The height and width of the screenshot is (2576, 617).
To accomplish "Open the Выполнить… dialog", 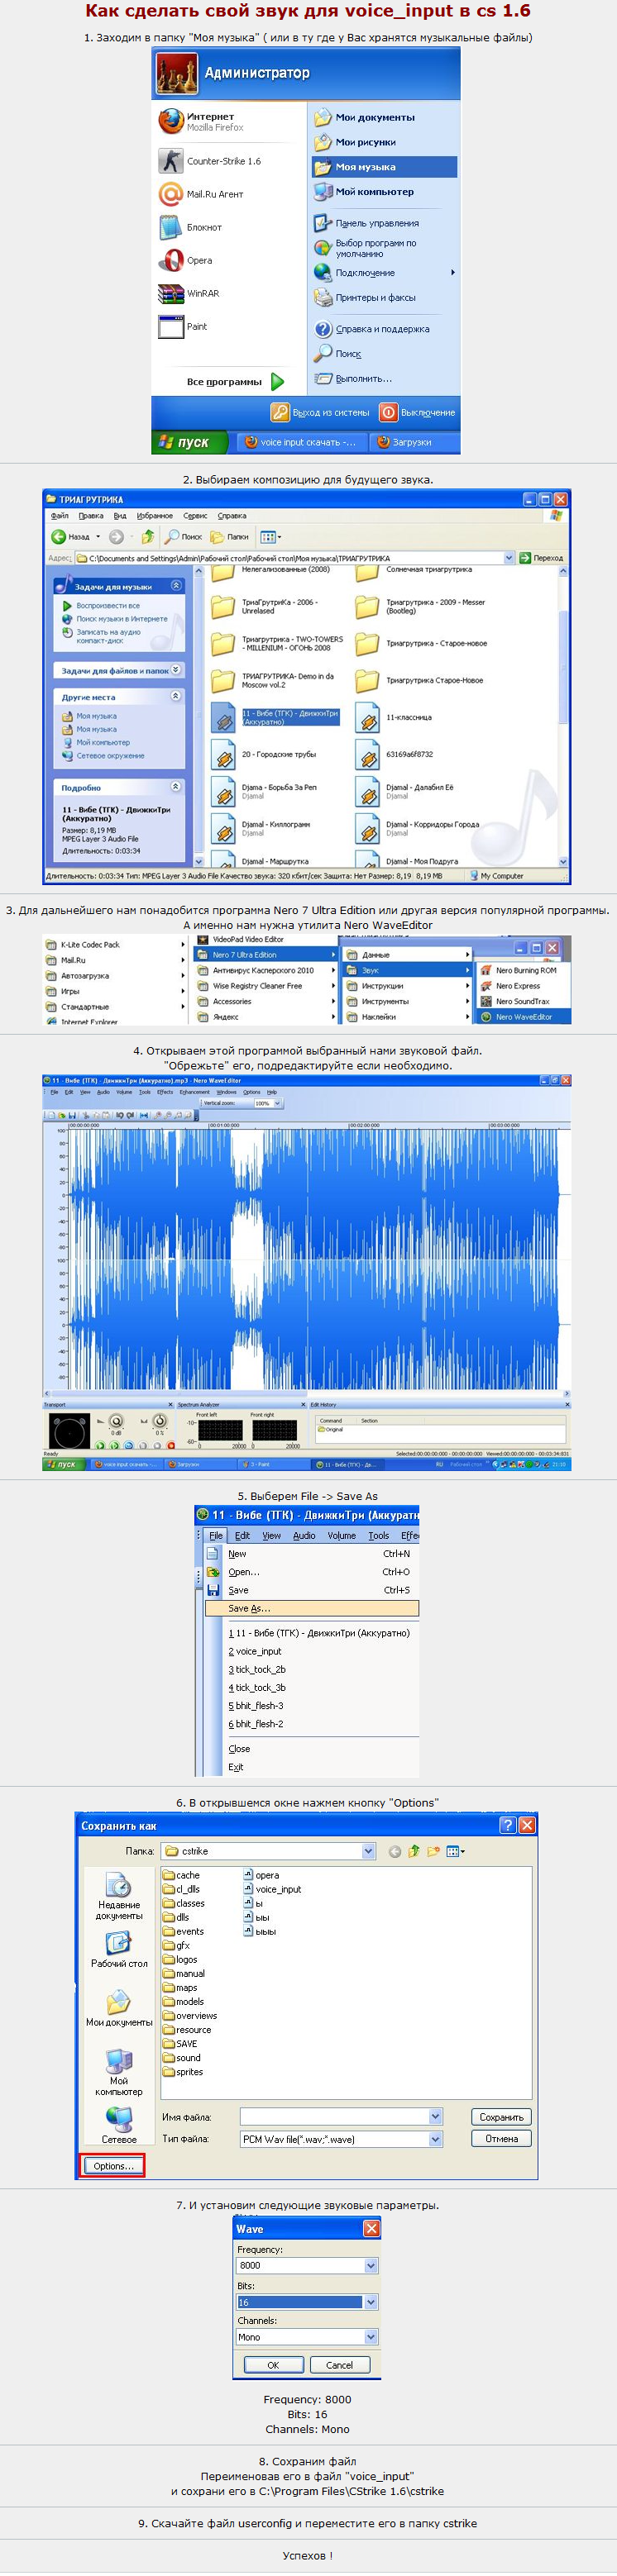I will [x=354, y=379].
